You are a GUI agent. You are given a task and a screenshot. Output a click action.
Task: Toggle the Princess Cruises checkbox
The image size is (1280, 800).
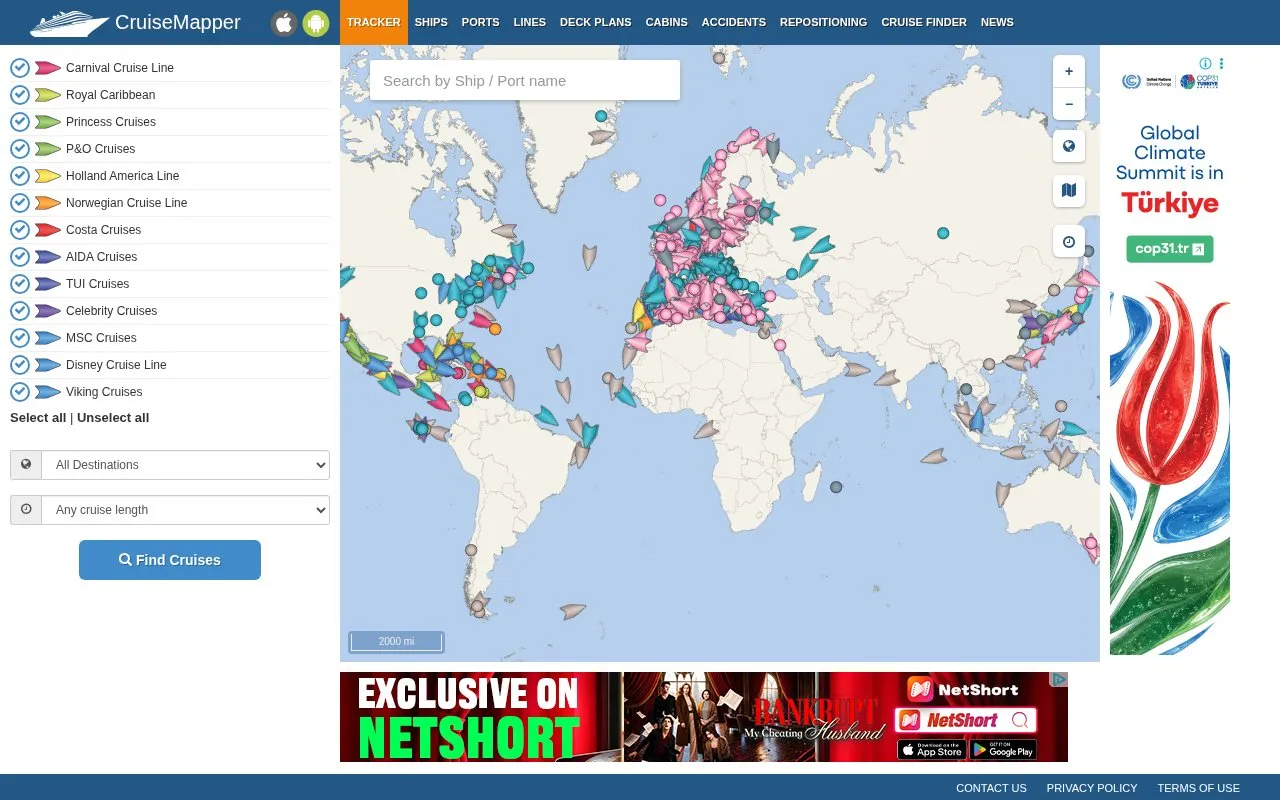click(20, 122)
